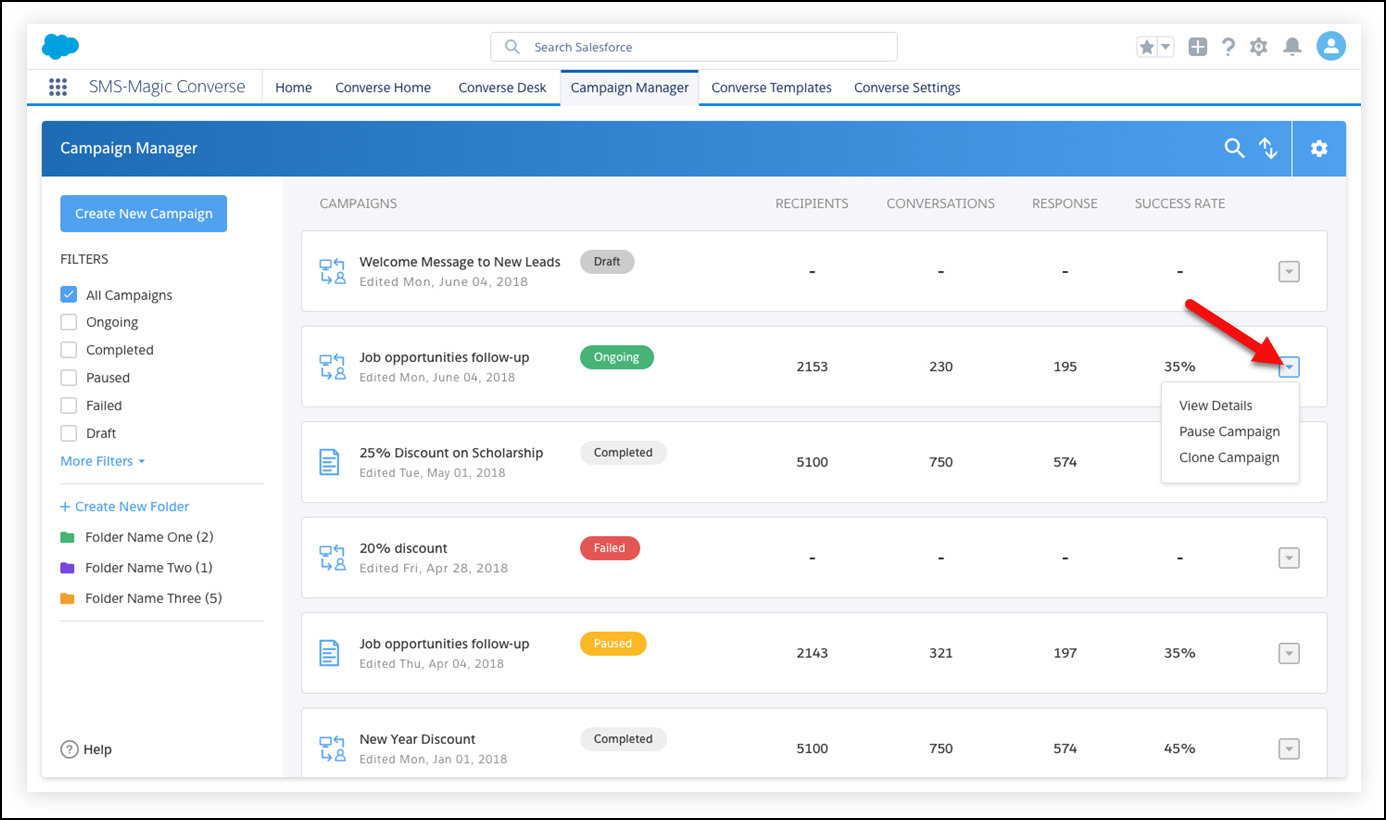The image size is (1386, 820).
Task: Switch to the Converse Settings tab
Action: [907, 88]
